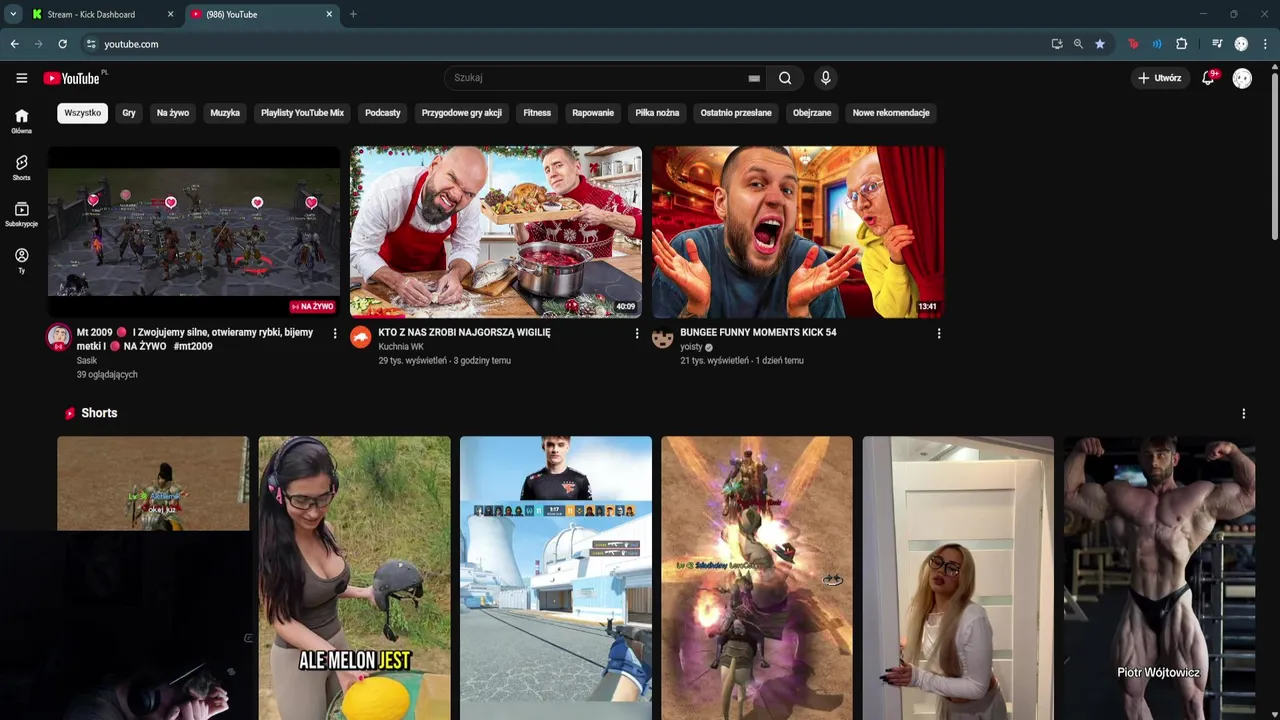Select the Wszystko filter chip
This screenshot has width=1280, height=720.
82,113
